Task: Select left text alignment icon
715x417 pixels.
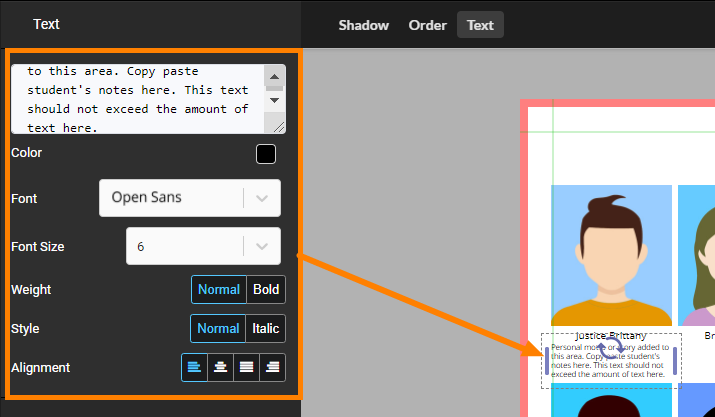Action: 194,368
